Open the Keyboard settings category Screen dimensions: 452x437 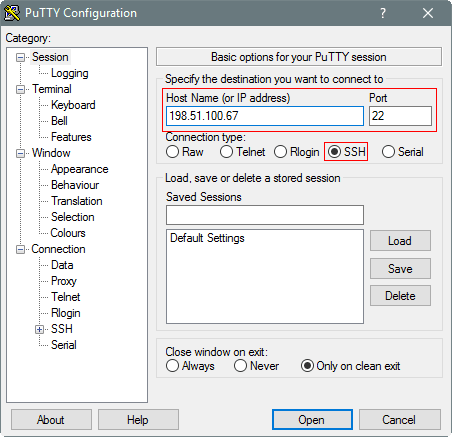(x=73, y=105)
